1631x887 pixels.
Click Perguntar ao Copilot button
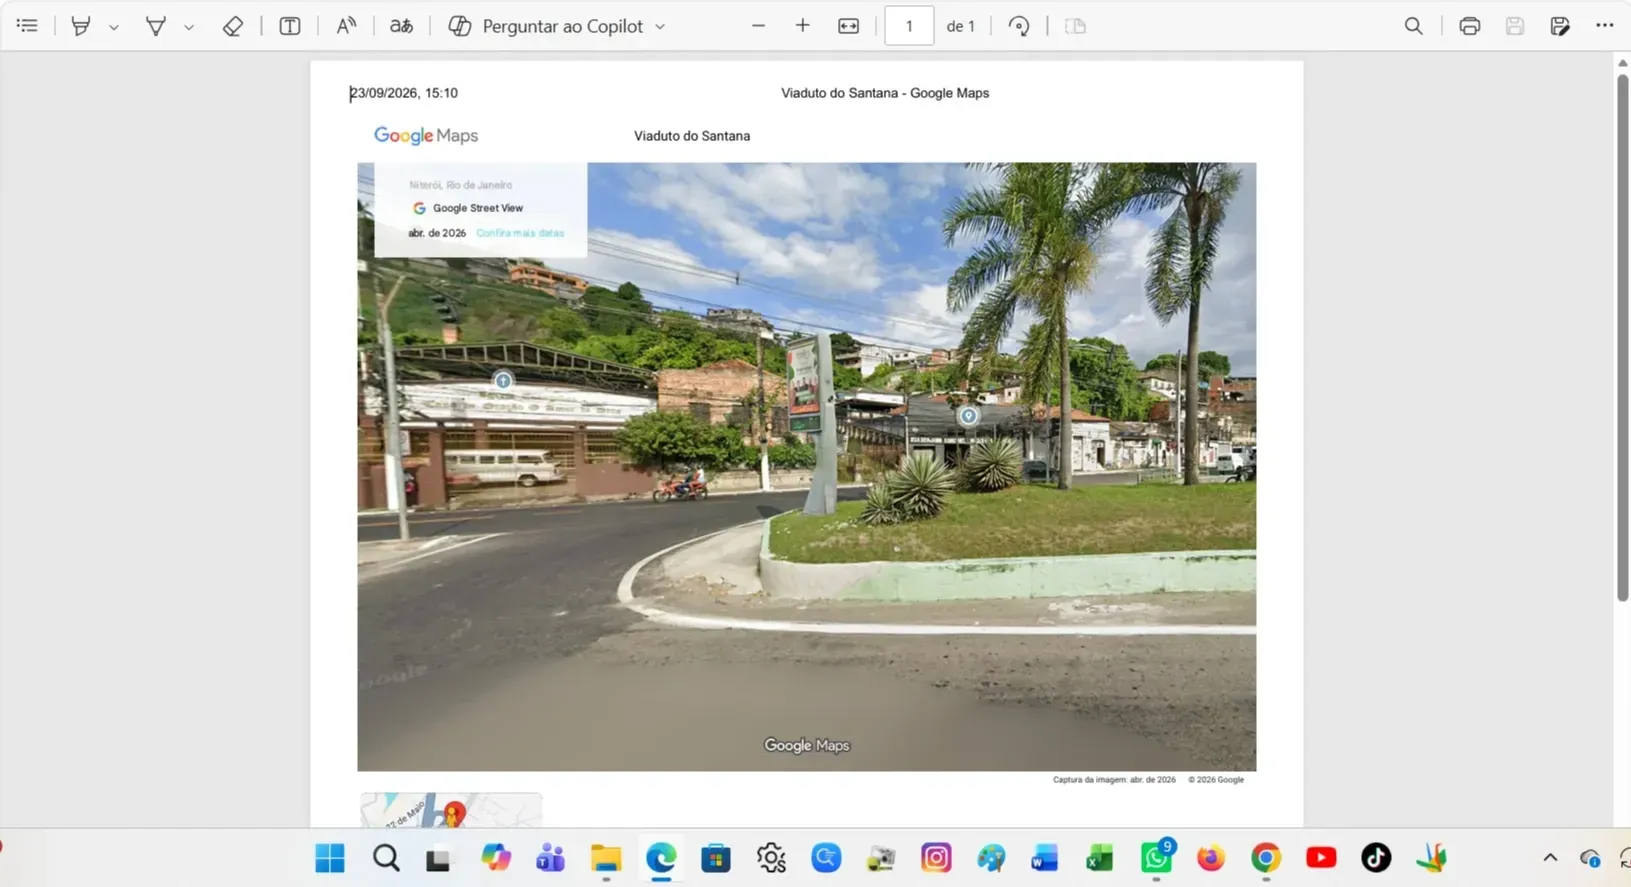click(546, 26)
